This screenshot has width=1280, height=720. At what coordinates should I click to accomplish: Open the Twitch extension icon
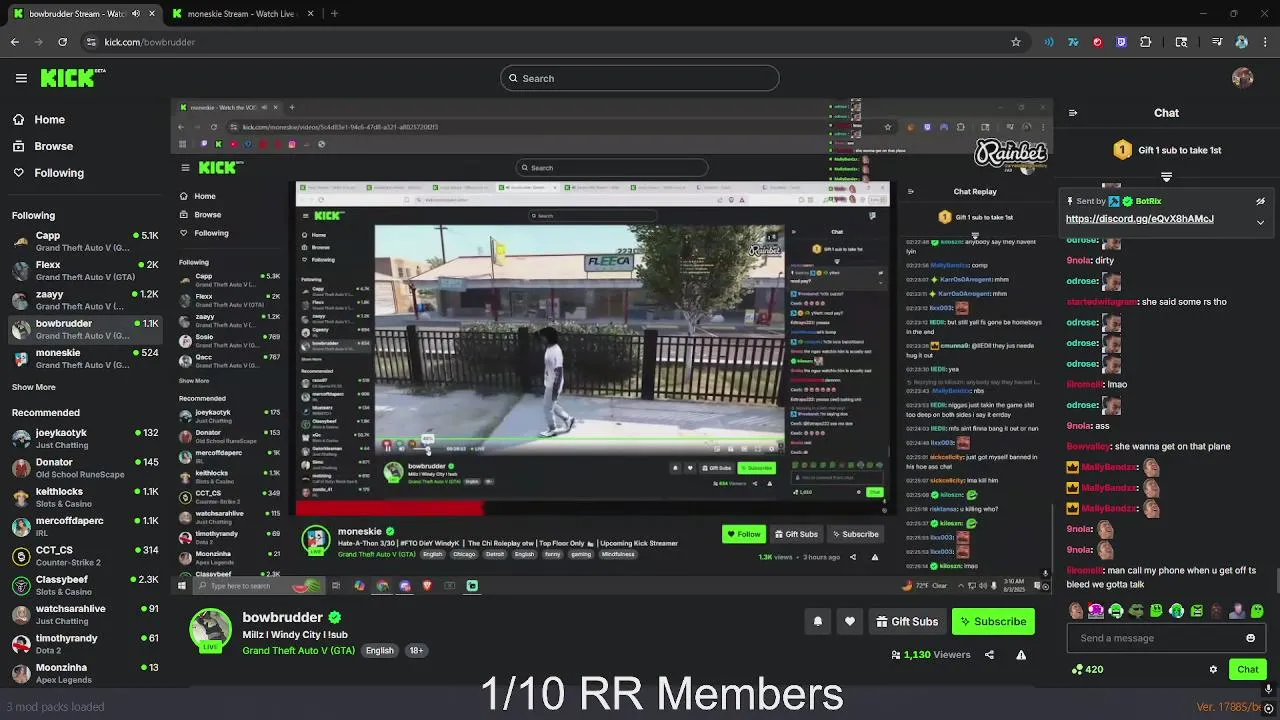pyautogui.click(x=1121, y=42)
